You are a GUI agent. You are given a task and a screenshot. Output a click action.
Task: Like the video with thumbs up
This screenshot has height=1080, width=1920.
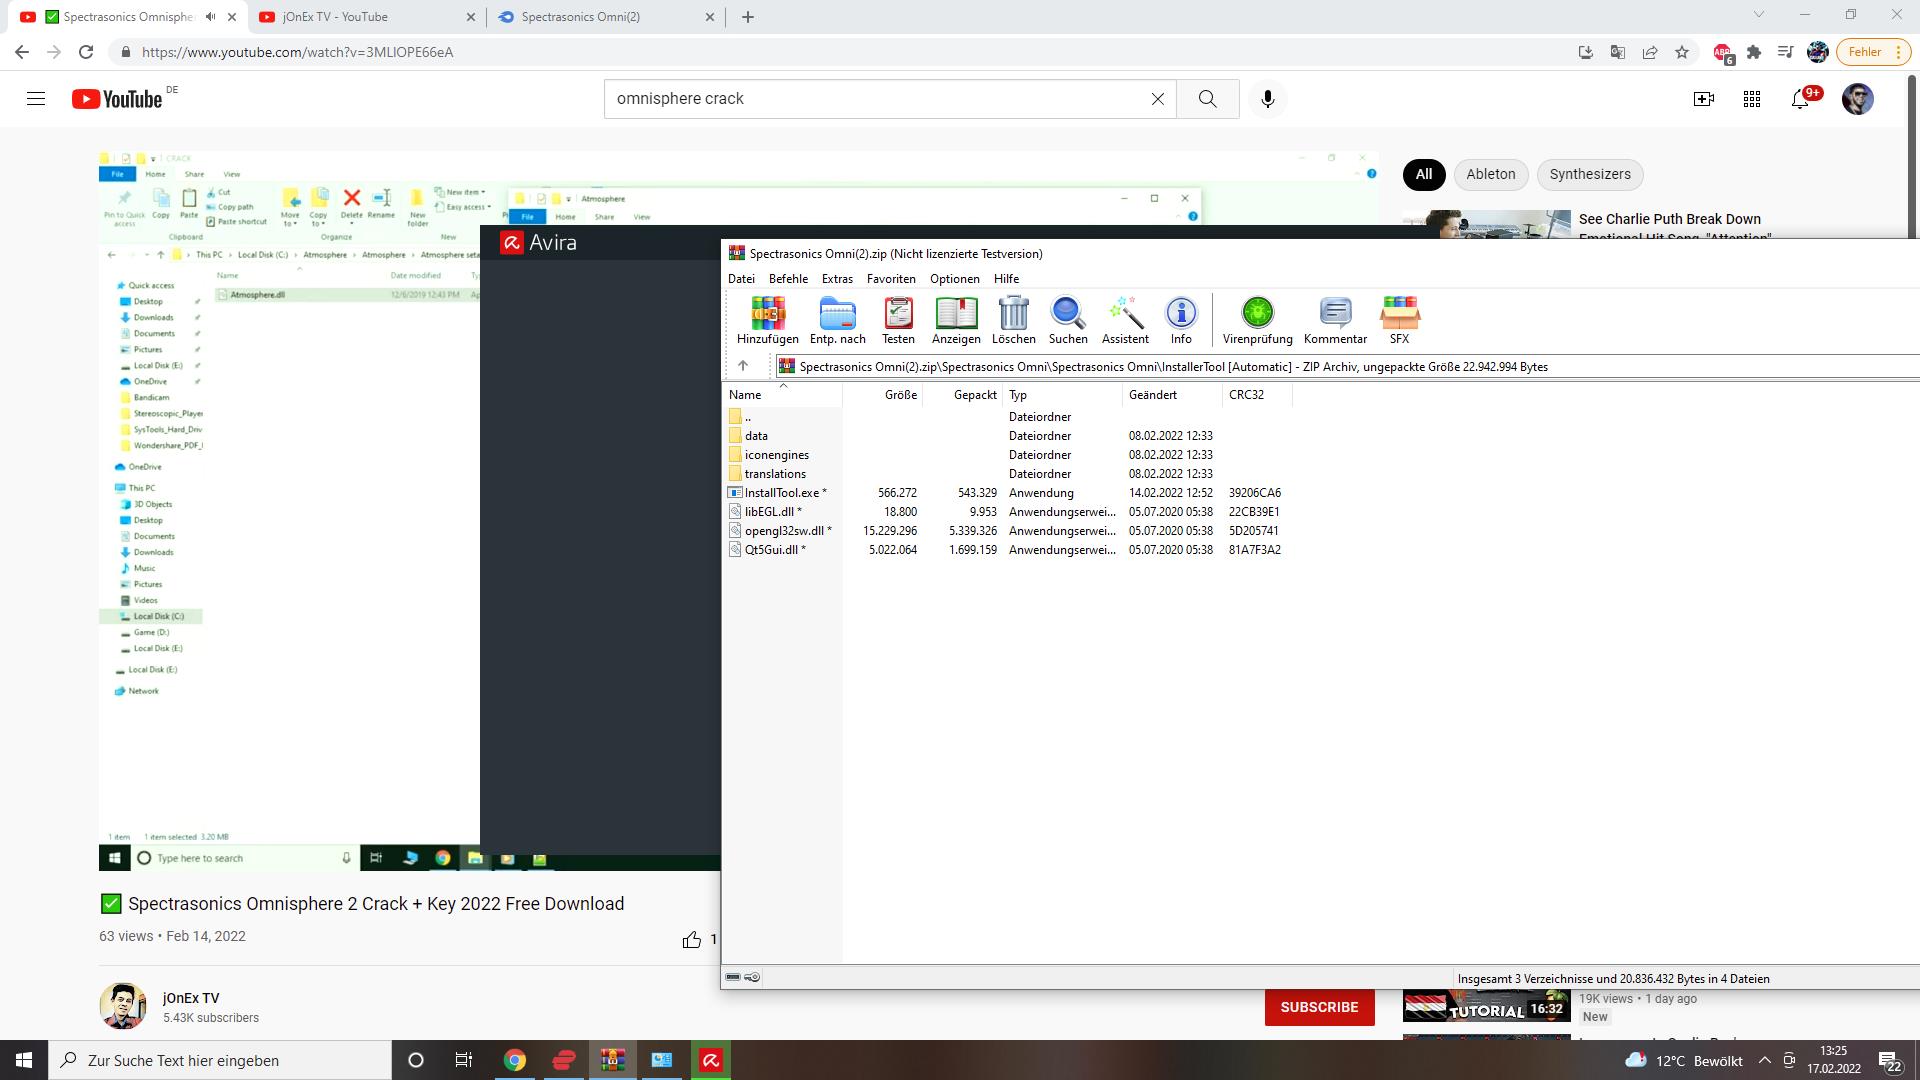coord(691,939)
